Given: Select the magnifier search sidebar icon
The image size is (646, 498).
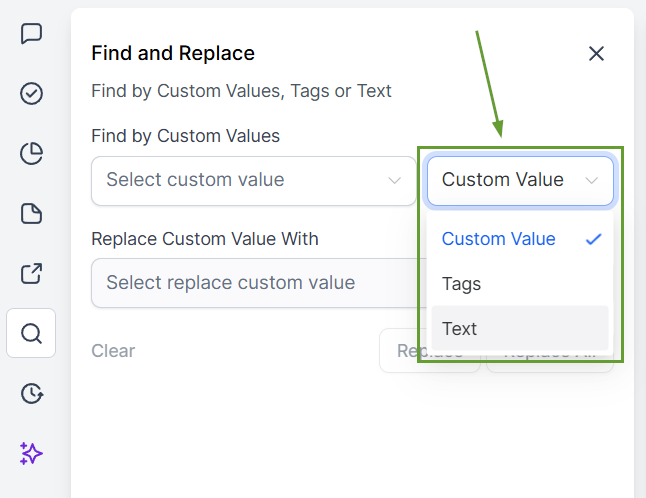Looking at the screenshot, I should point(31,333).
